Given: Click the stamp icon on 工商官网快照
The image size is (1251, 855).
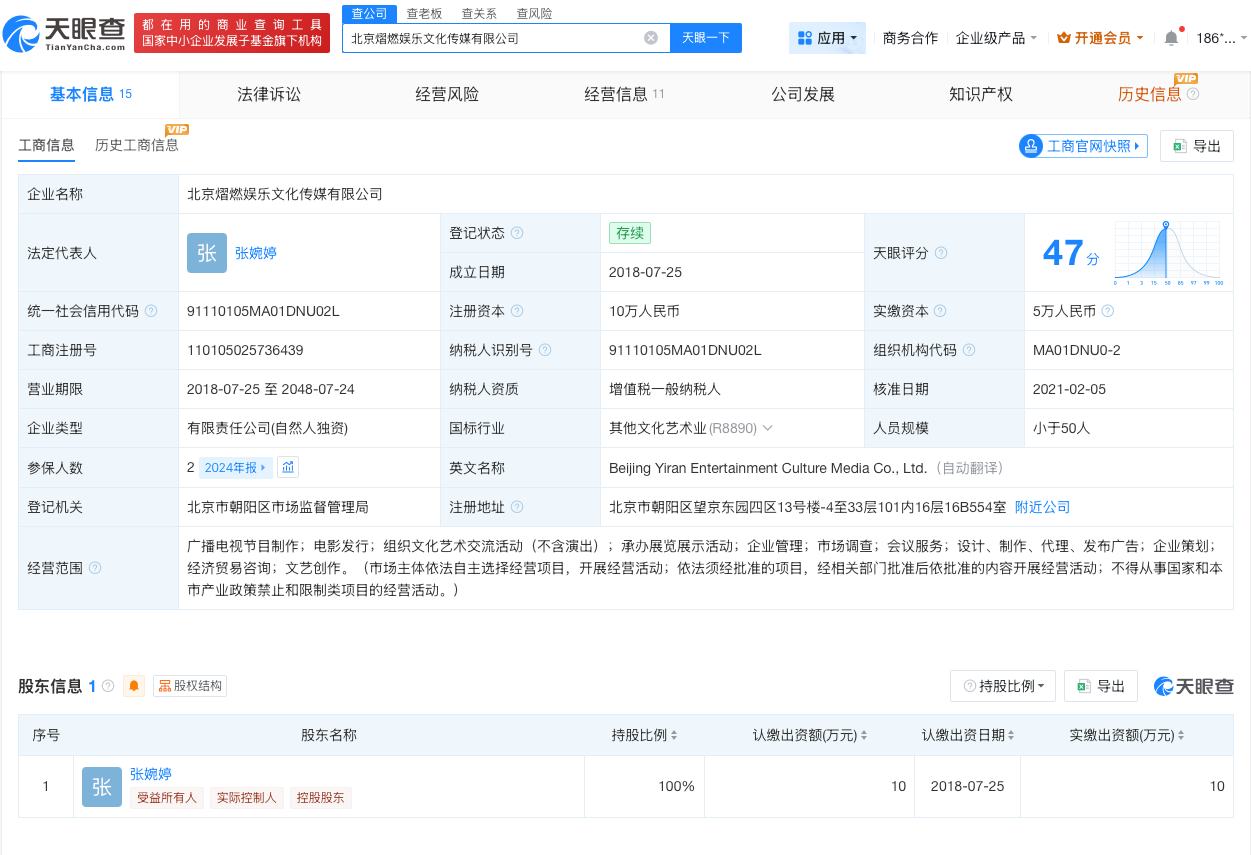Looking at the screenshot, I should tap(1031, 146).
